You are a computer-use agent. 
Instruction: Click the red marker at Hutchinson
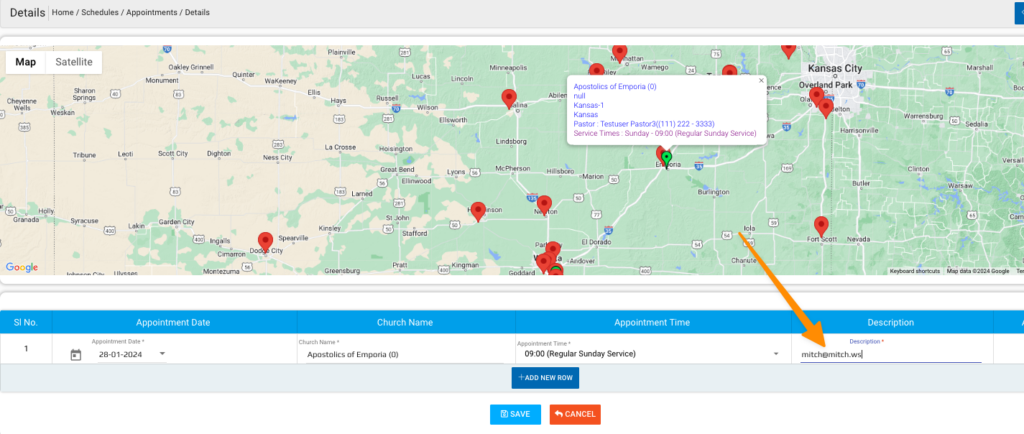pyautogui.click(x=479, y=212)
